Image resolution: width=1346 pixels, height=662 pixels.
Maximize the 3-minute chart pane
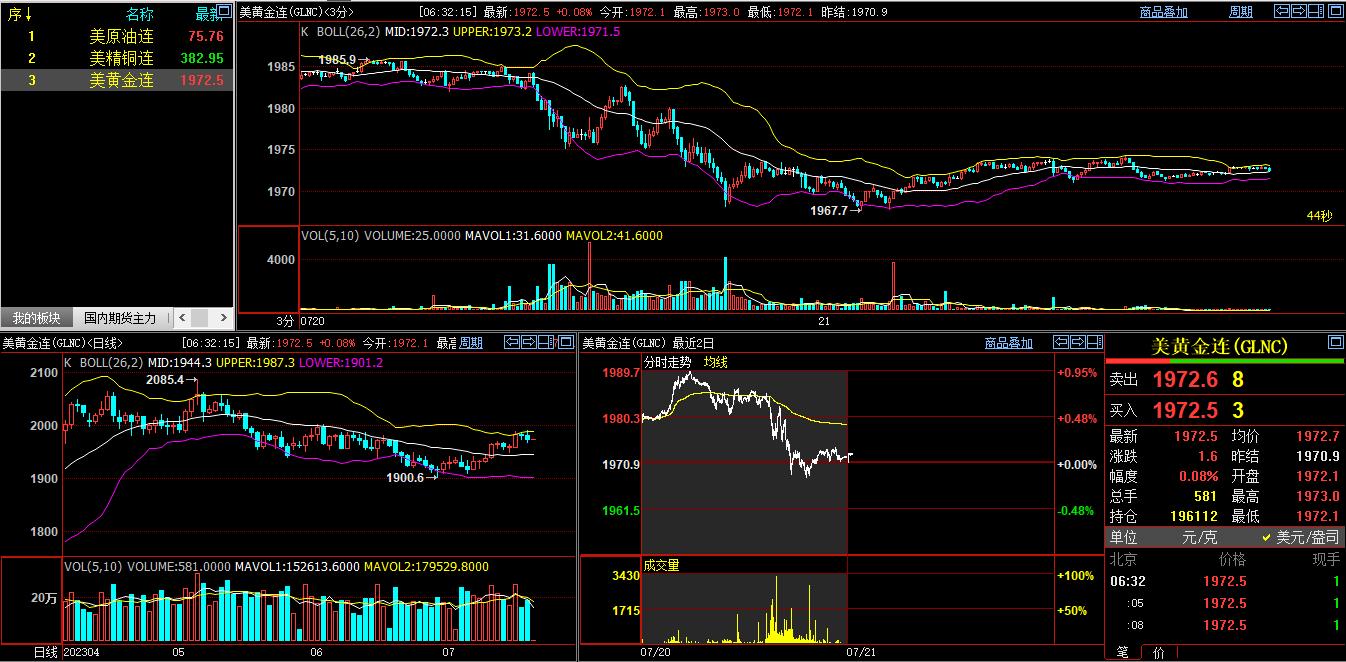pyautogui.click(x=1334, y=11)
